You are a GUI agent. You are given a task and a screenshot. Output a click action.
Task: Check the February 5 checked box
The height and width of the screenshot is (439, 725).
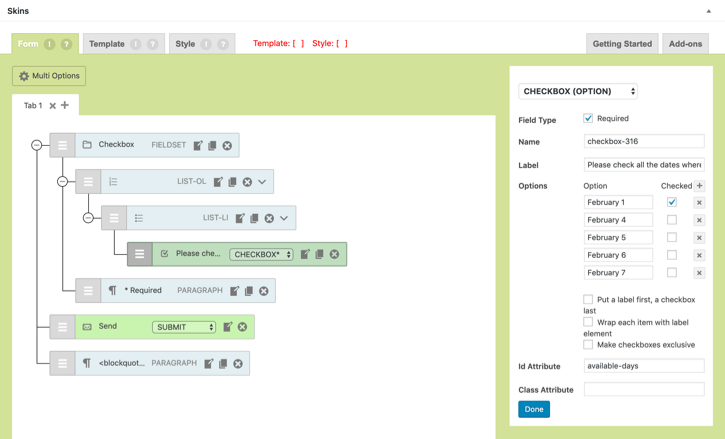click(672, 238)
